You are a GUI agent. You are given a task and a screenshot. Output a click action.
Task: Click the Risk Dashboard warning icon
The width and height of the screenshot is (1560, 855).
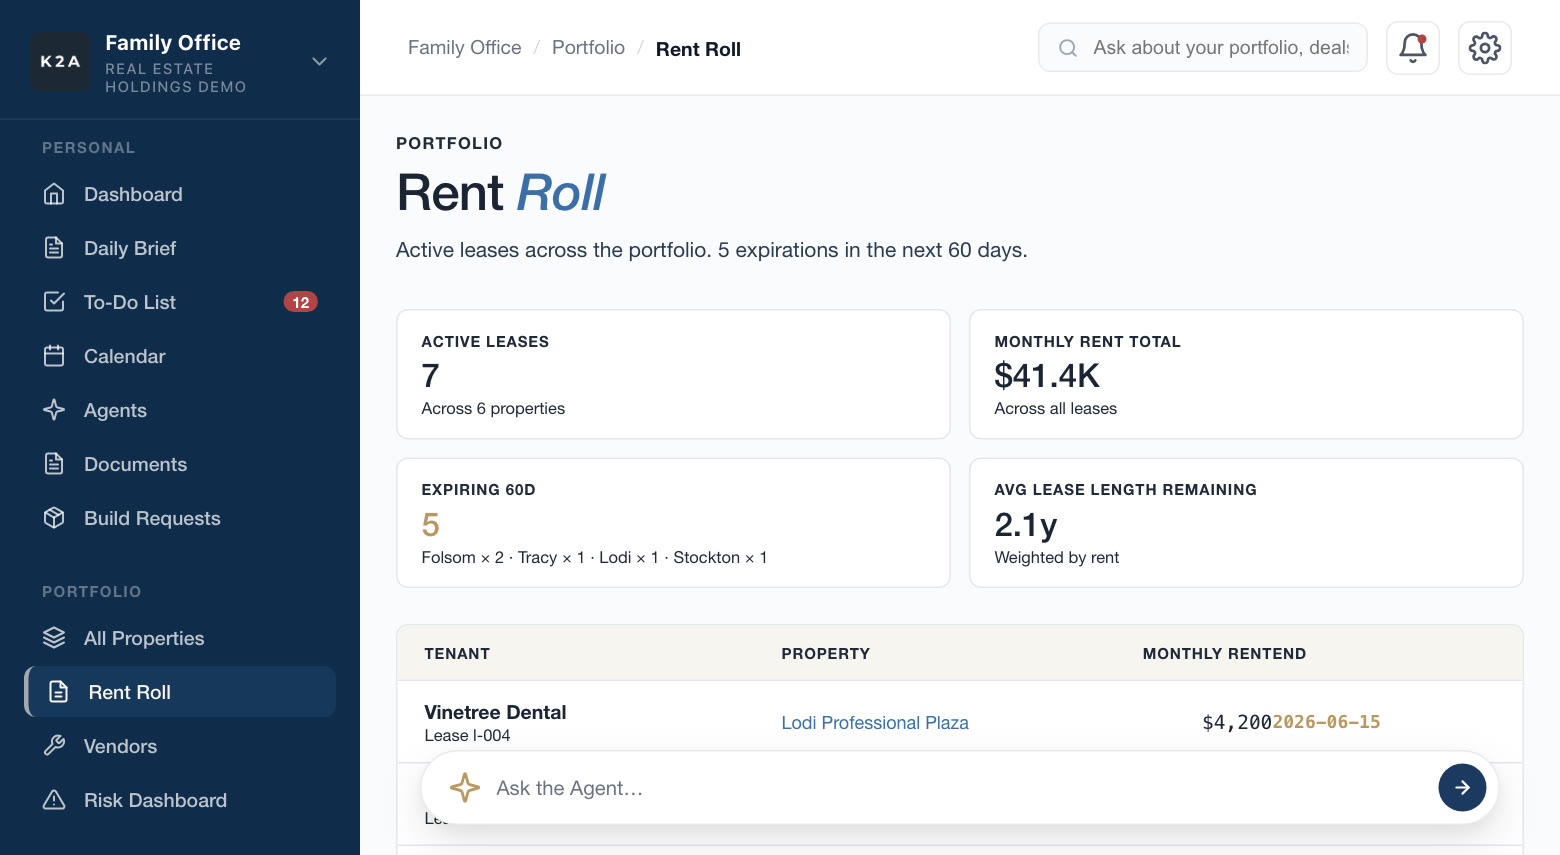54,800
